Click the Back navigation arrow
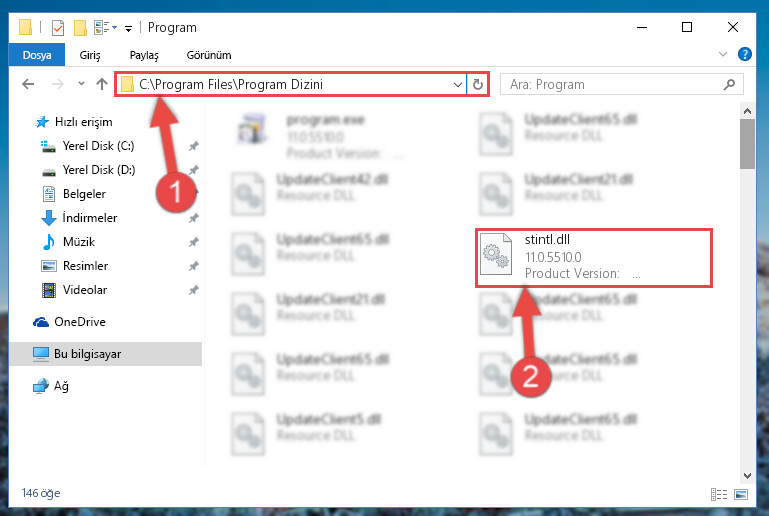 tap(28, 84)
